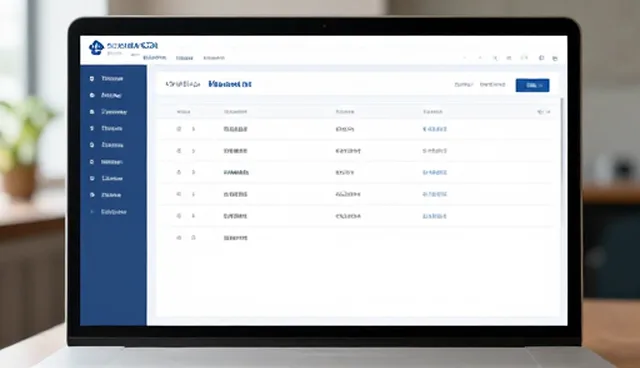This screenshot has width=640, height=368.
Task: Select the first sidebar menu item label
Action: point(112,78)
